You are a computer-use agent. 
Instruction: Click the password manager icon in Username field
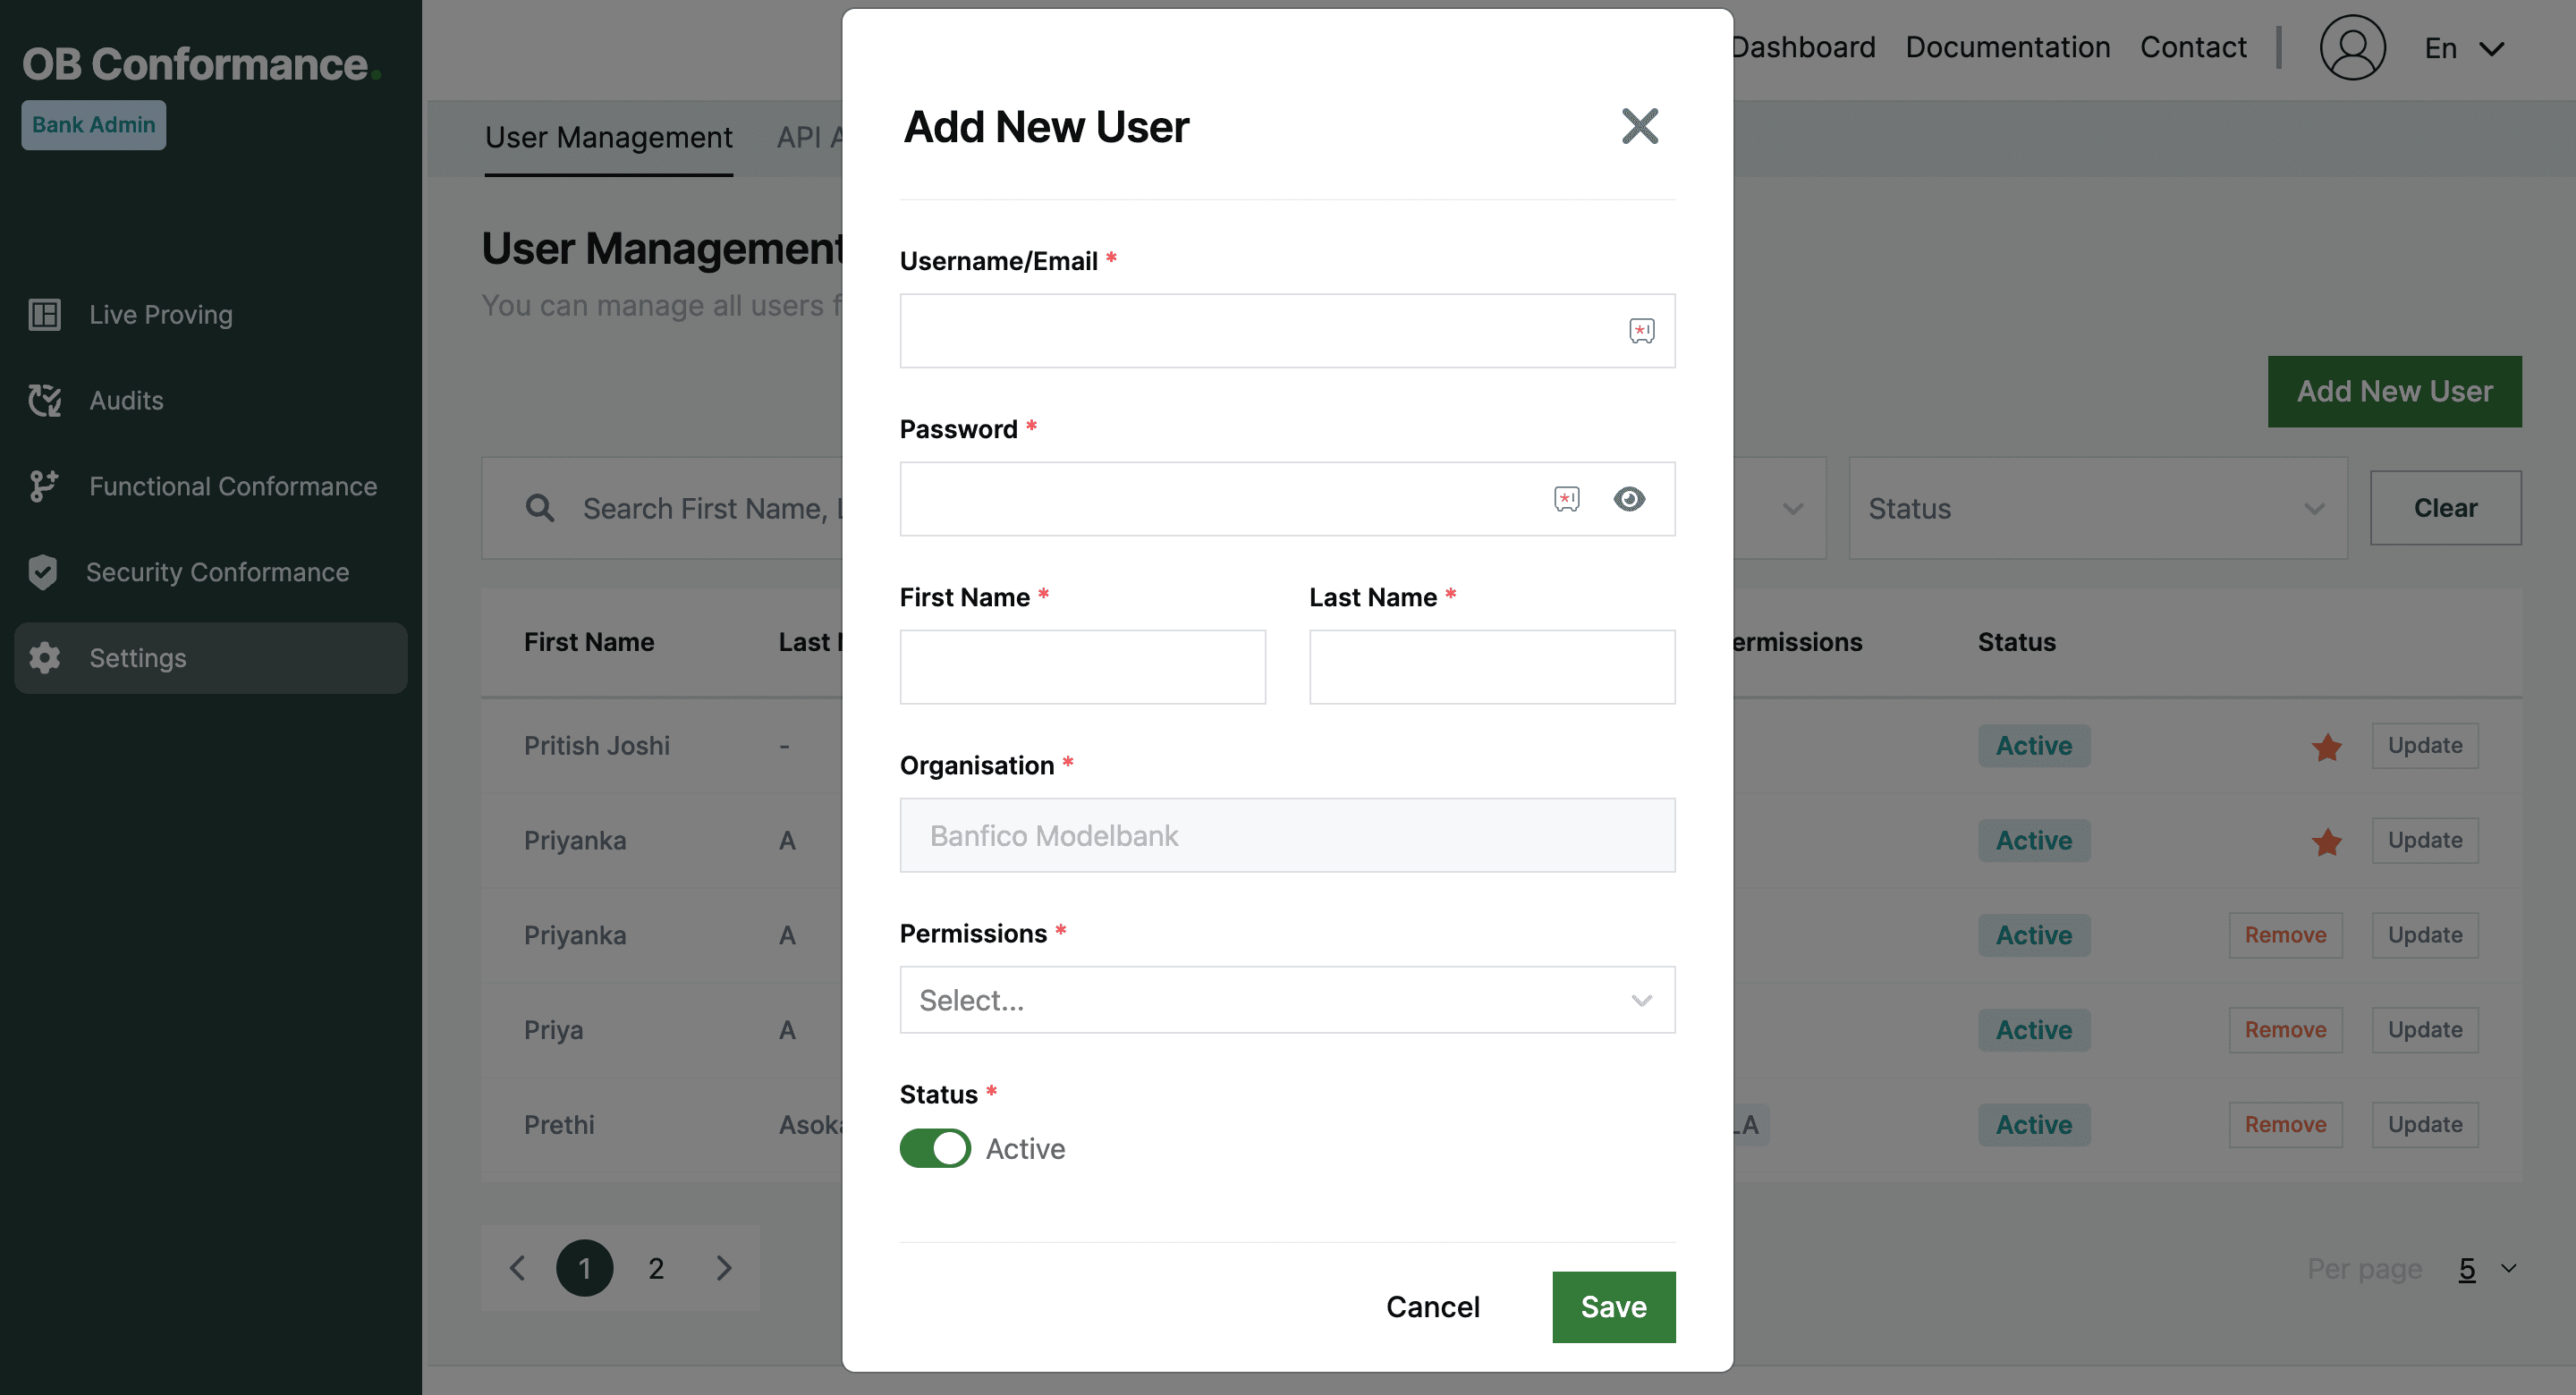click(1641, 331)
